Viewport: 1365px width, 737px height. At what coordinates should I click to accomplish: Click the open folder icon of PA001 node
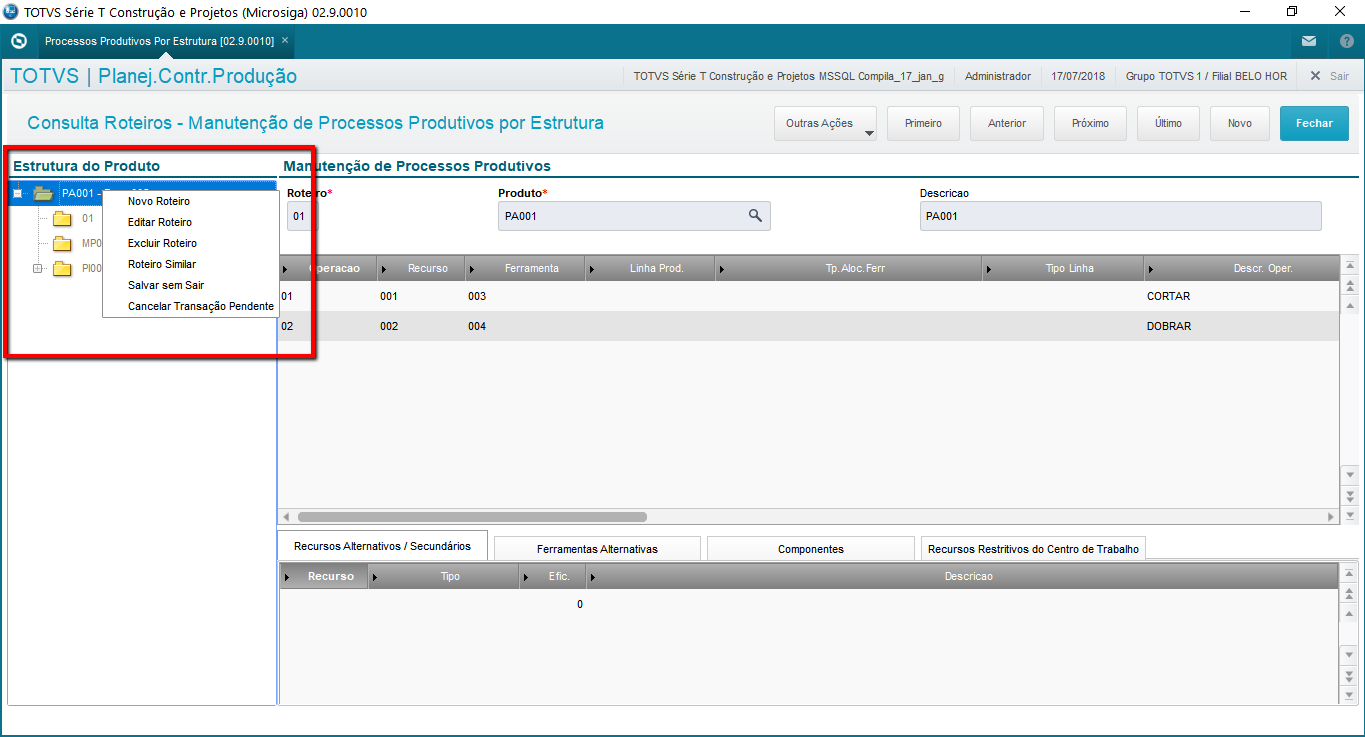43,193
